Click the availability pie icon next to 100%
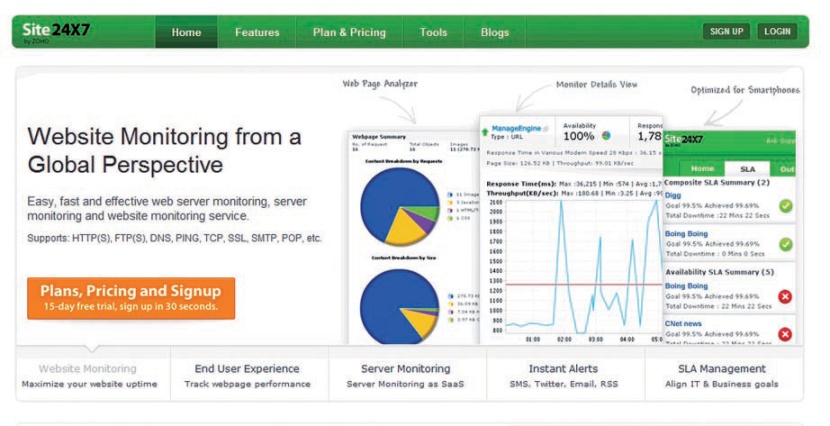 pyautogui.click(x=606, y=135)
